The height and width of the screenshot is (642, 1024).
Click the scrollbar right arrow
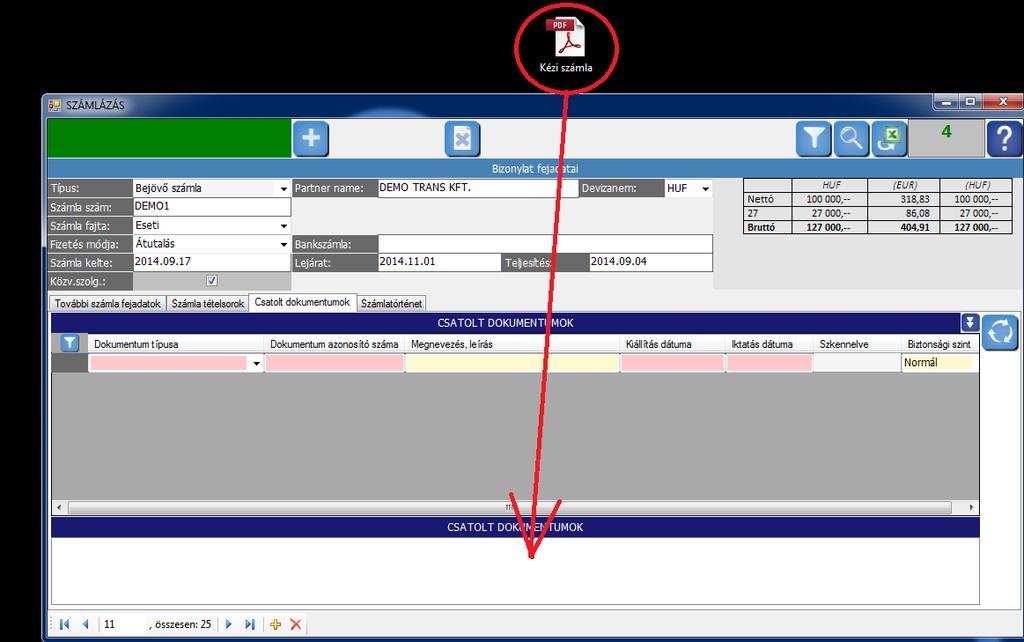(971, 507)
